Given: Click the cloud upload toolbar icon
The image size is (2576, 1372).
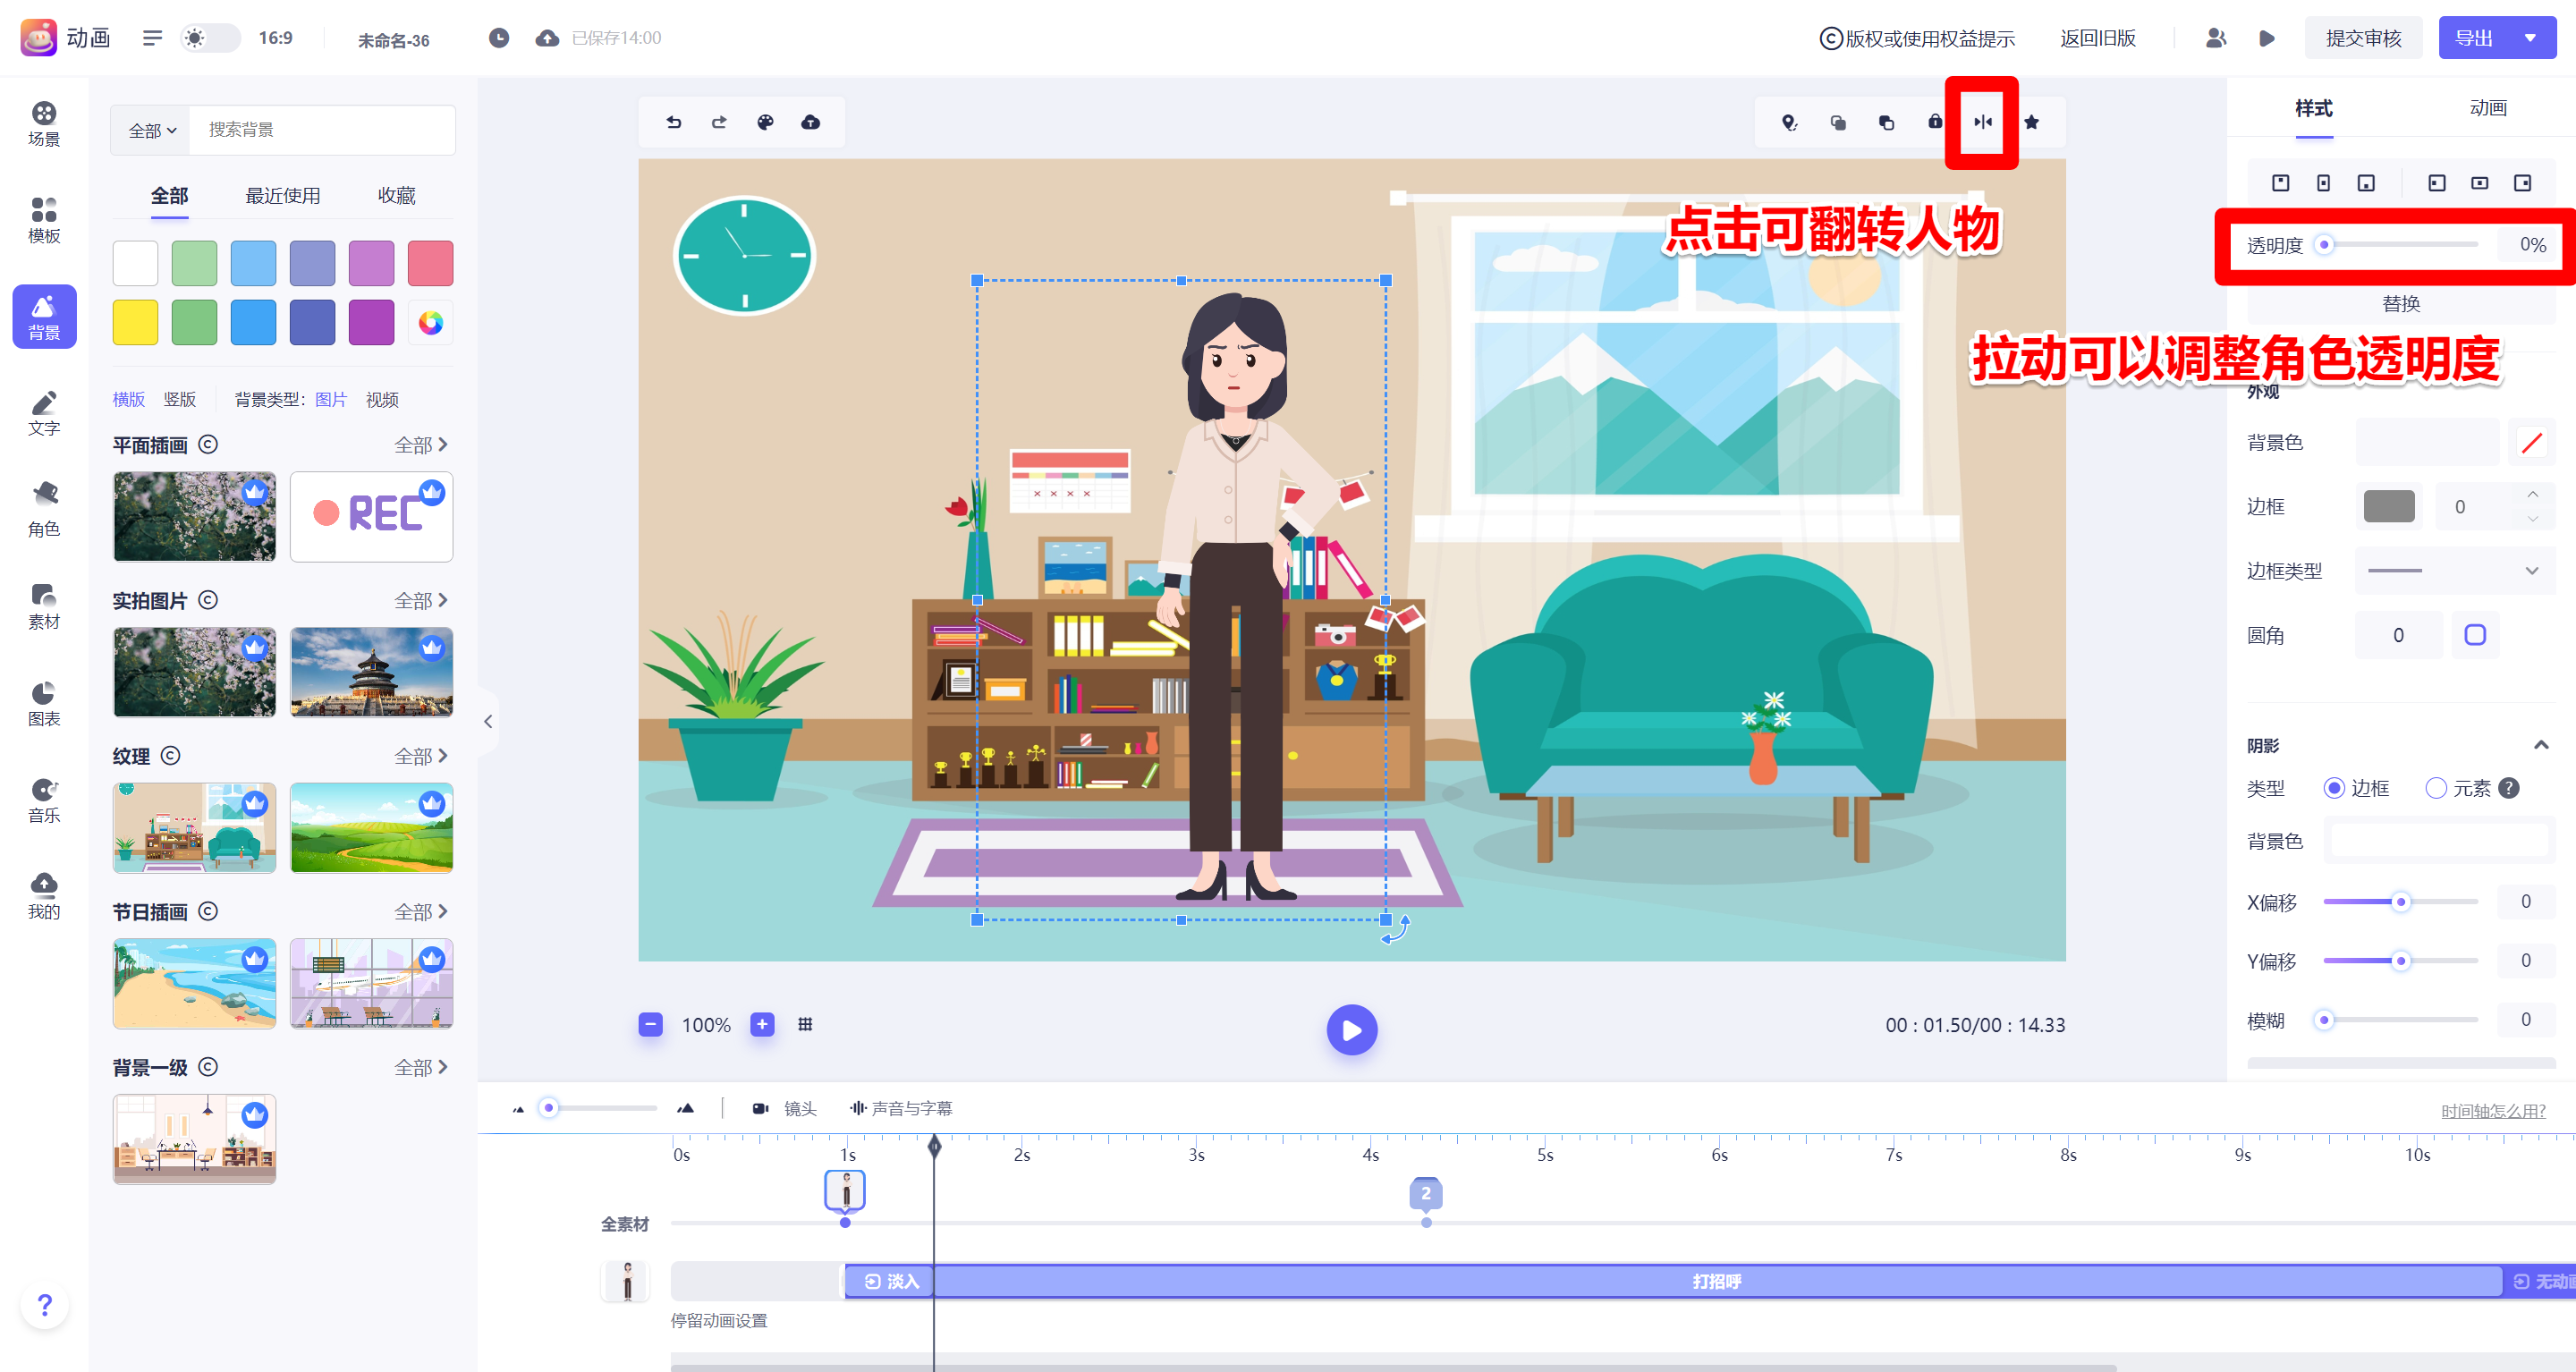Looking at the screenshot, I should (811, 122).
